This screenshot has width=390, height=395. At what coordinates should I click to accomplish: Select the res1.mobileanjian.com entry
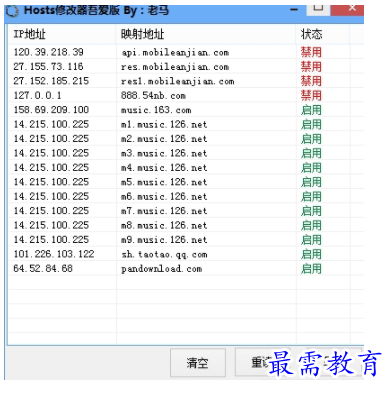178,81
